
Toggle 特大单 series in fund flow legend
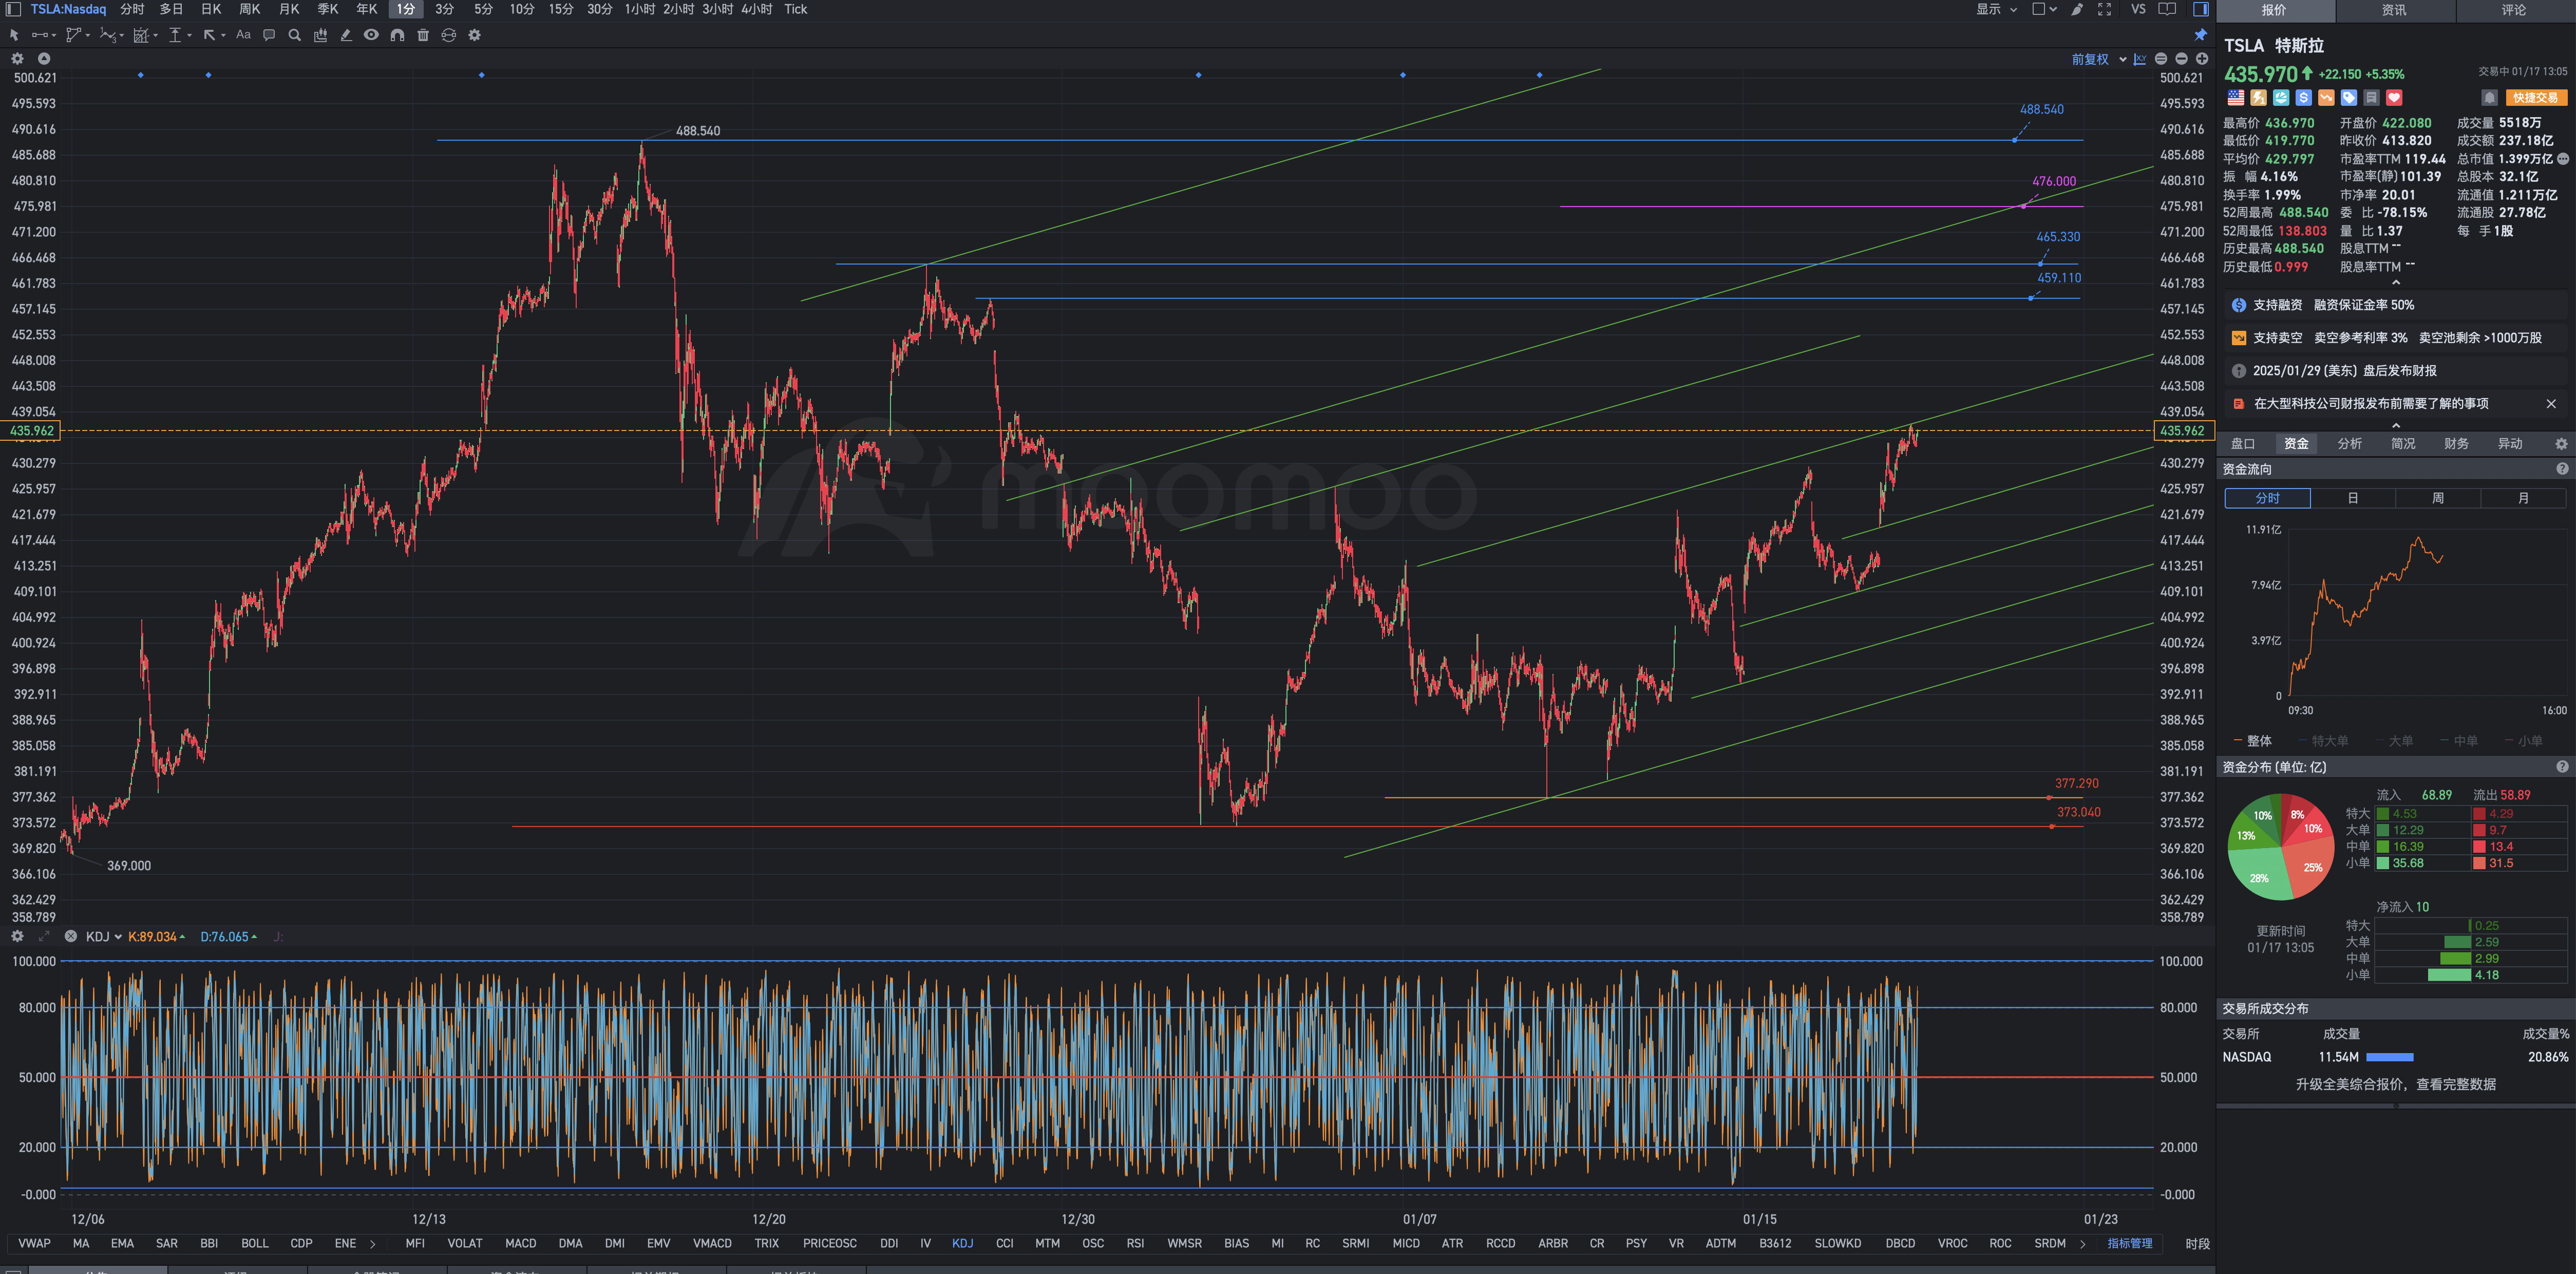2323,741
